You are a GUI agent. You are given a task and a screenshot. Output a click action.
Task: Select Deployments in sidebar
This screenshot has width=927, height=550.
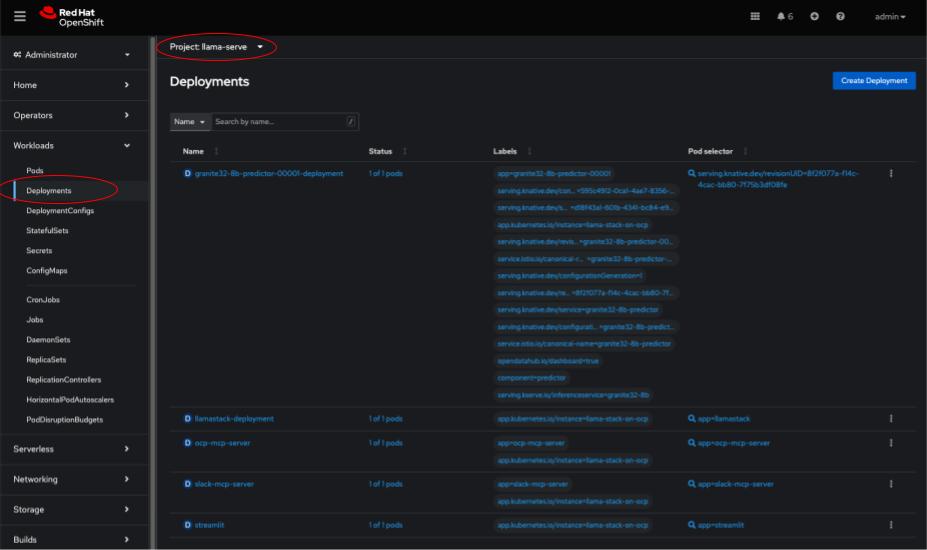(48, 190)
